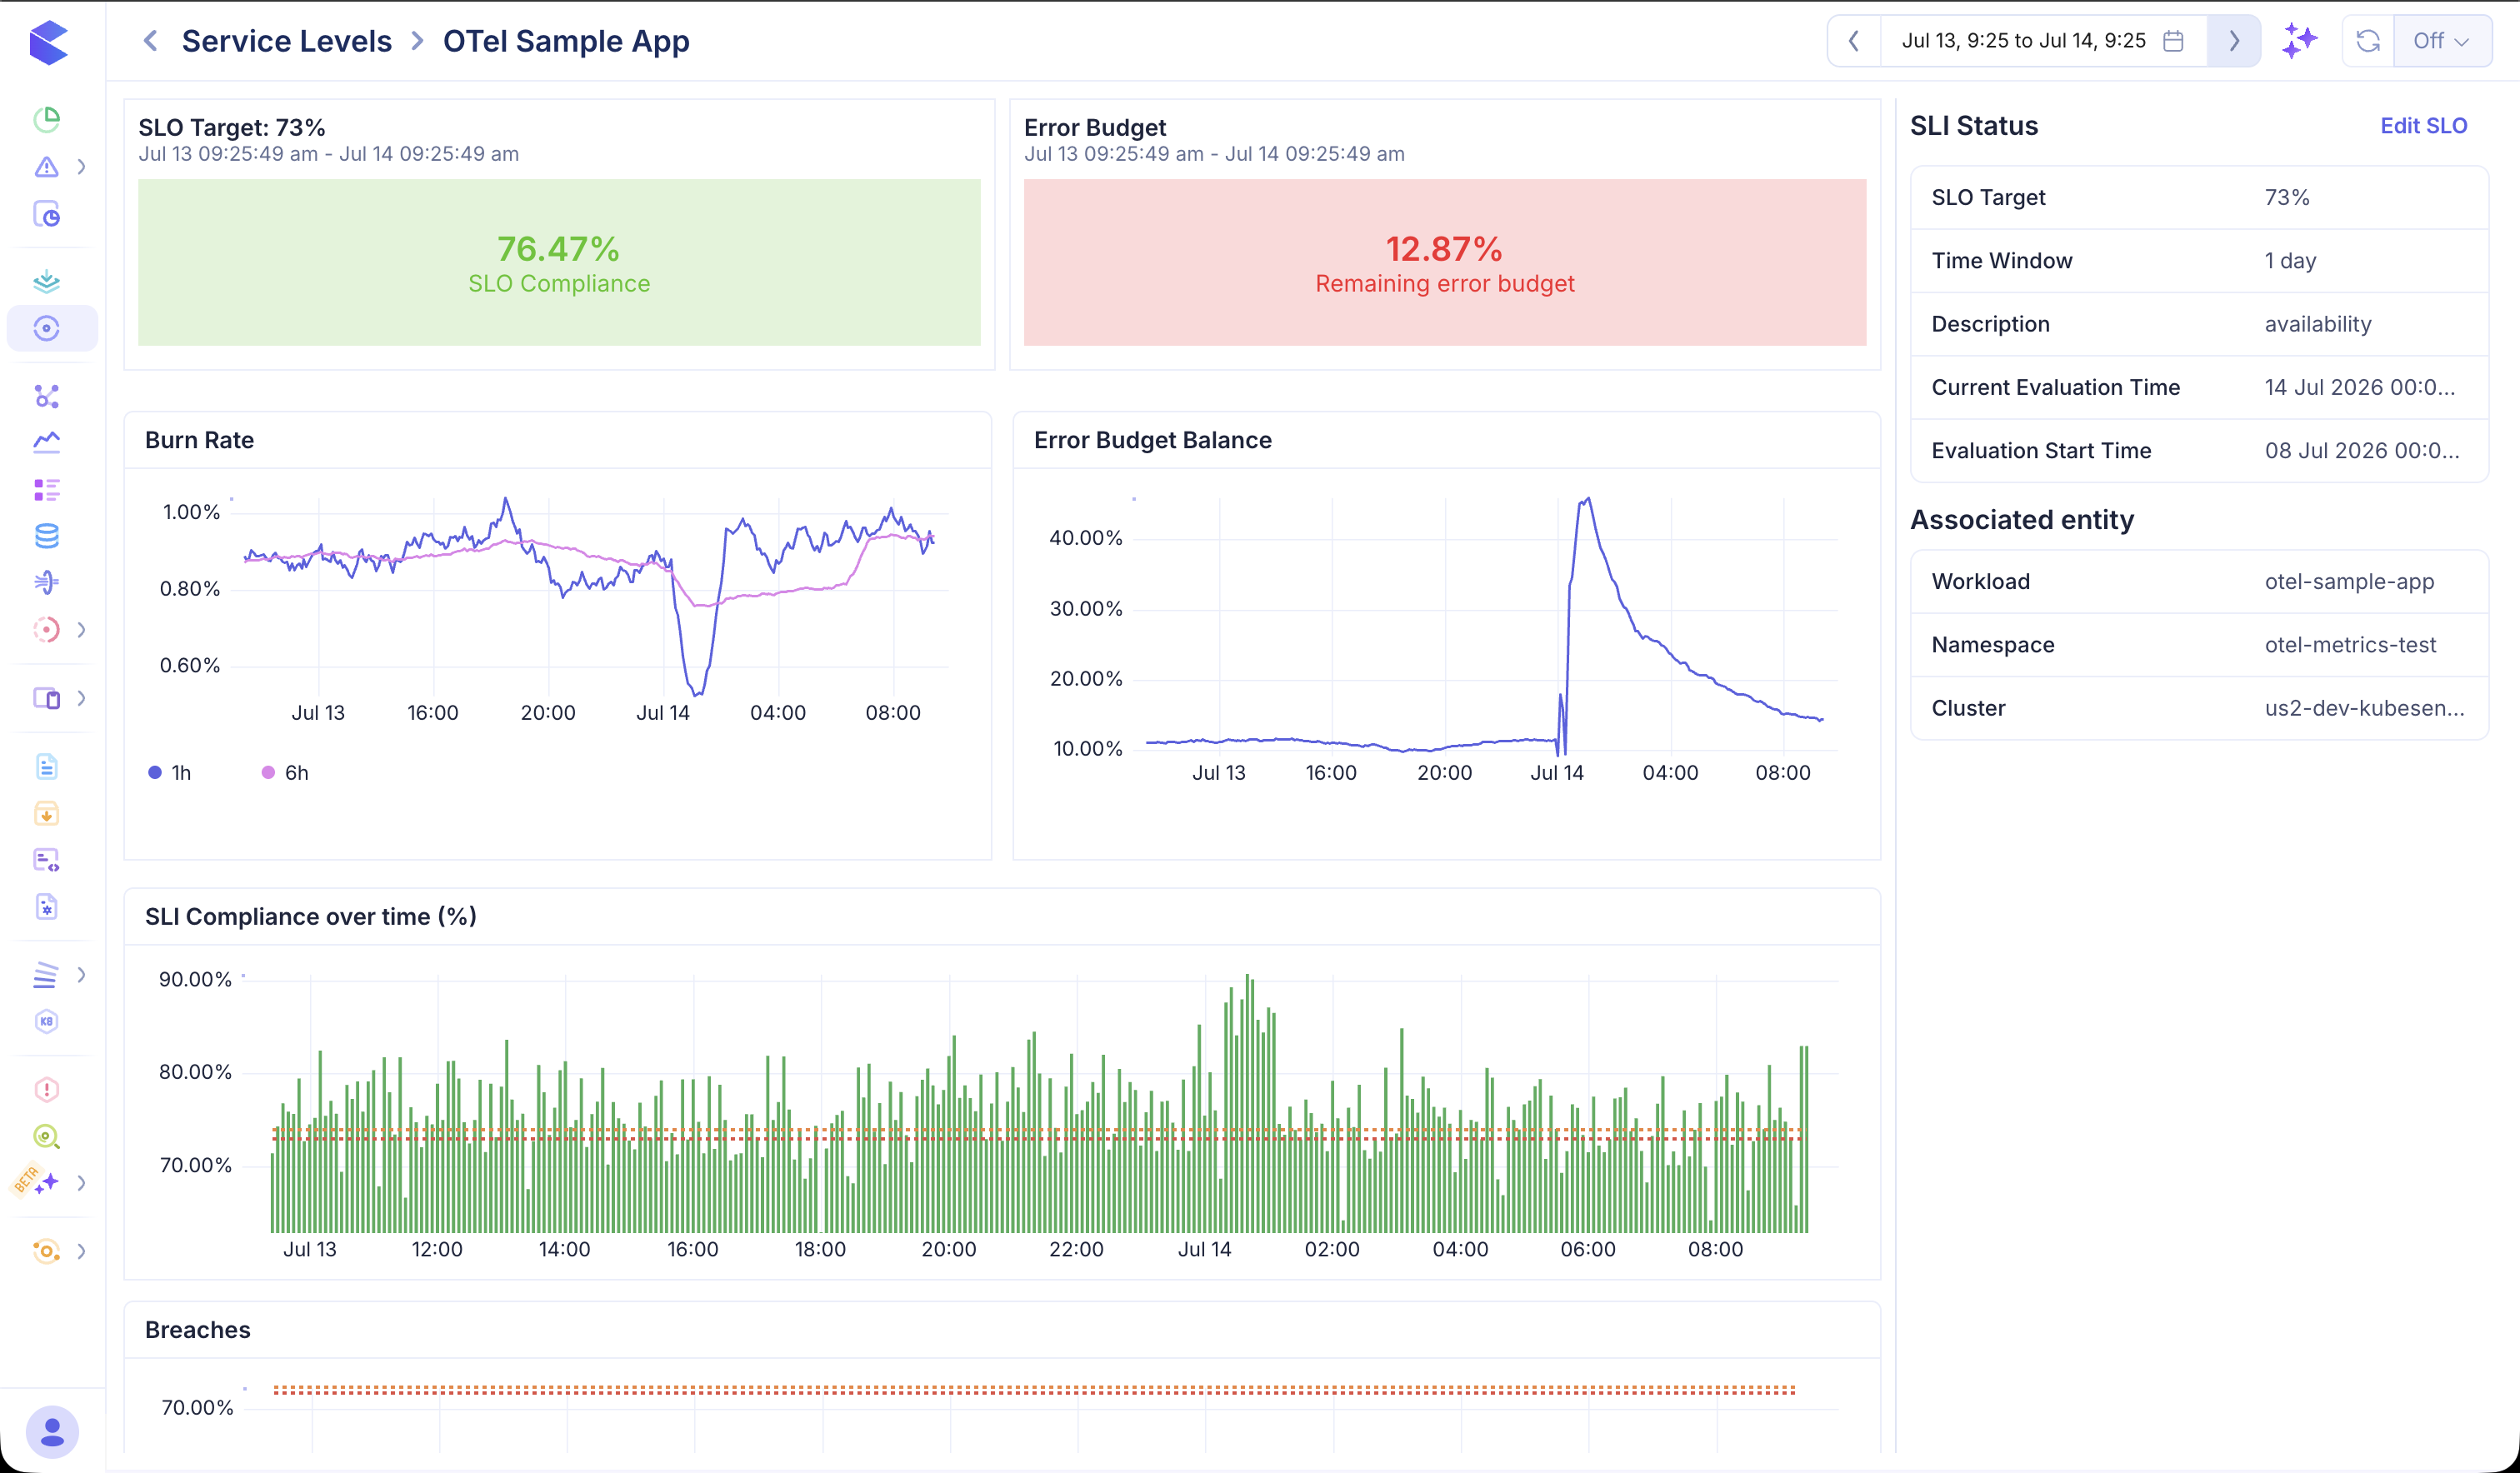Click the Jul 13 to Jul 14 date range field

coord(2043,41)
